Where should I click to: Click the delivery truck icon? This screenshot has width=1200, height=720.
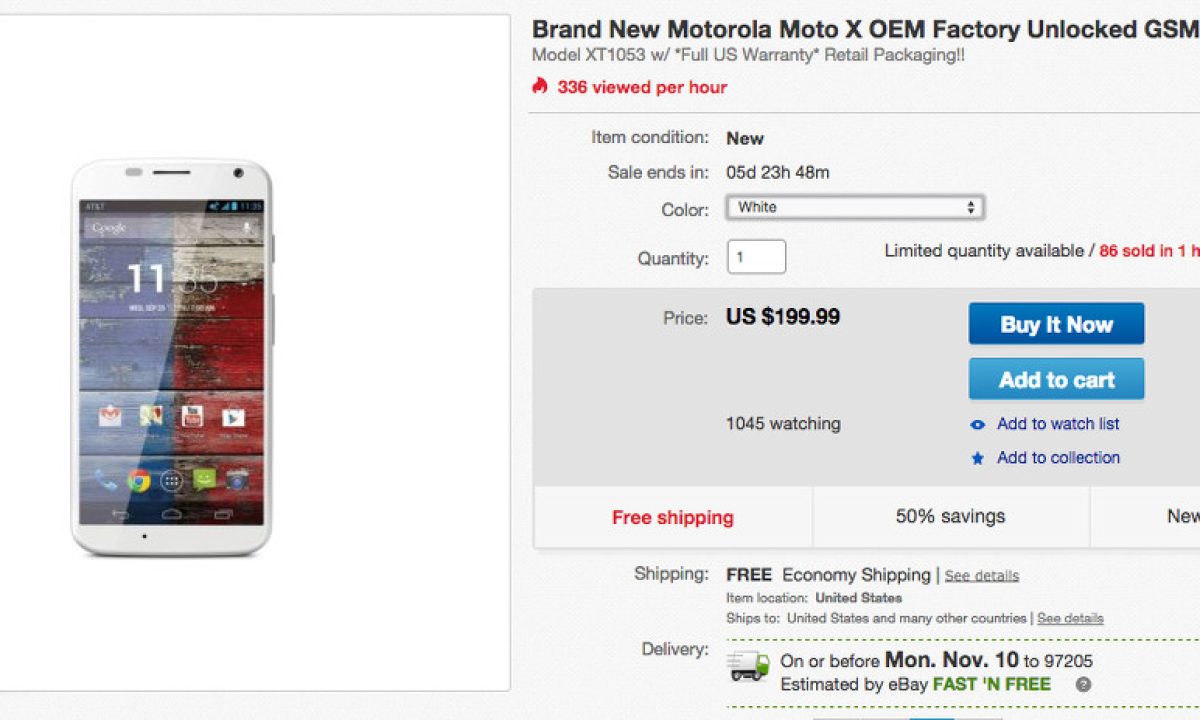click(x=748, y=665)
